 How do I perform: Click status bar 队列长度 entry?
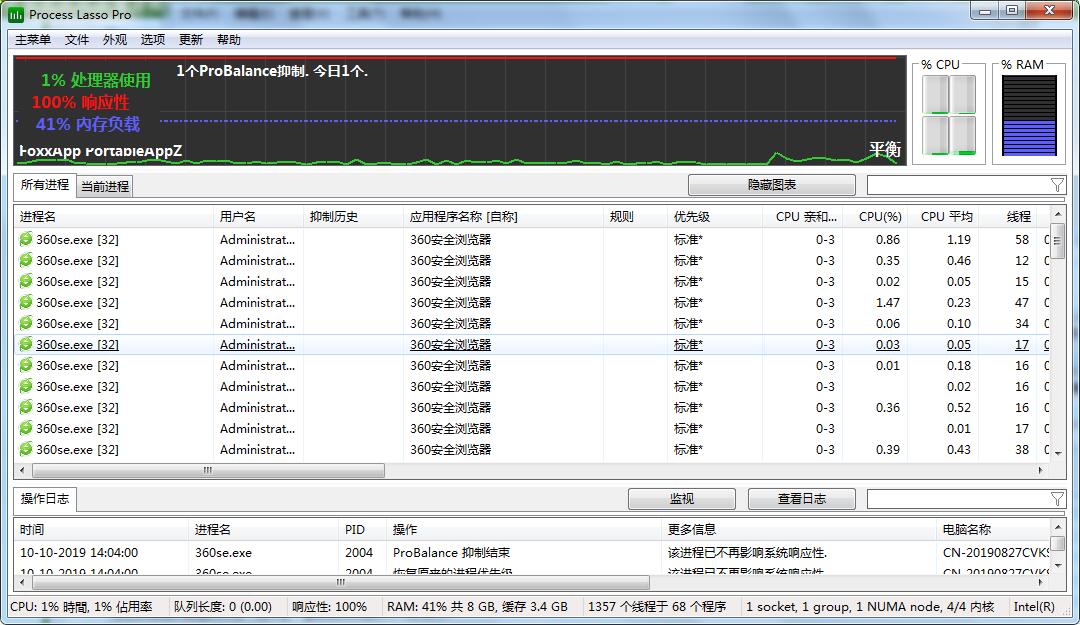(x=222, y=606)
